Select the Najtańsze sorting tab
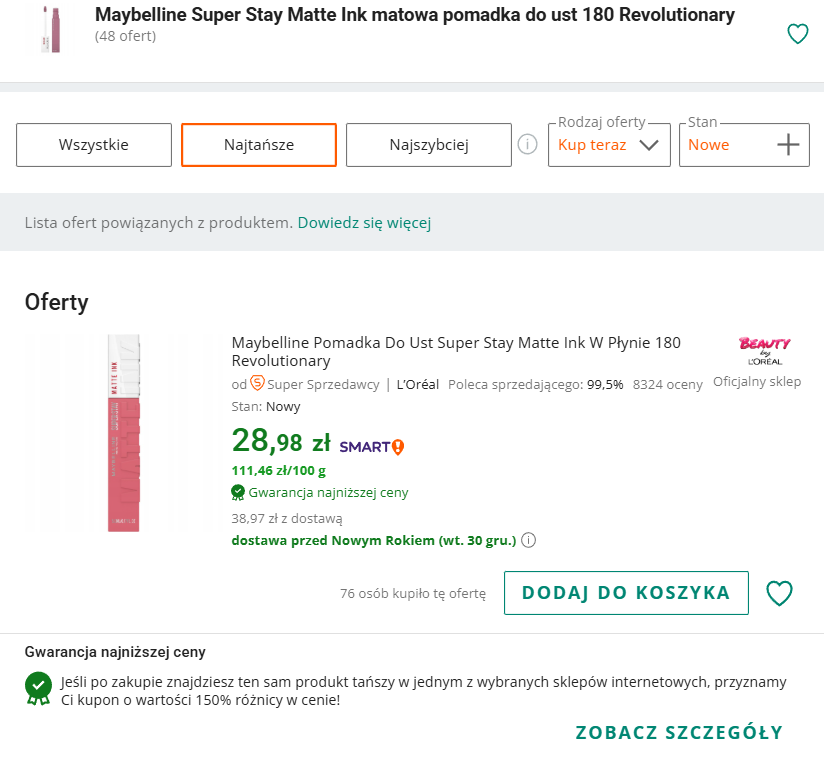Image resolution: width=824 pixels, height=761 pixels. [258, 145]
